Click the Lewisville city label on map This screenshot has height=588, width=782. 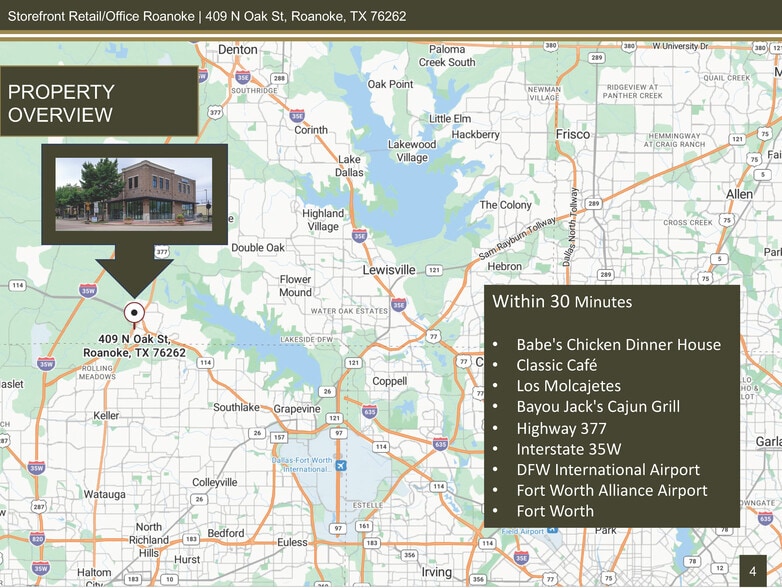pyautogui.click(x=388, y=270)
